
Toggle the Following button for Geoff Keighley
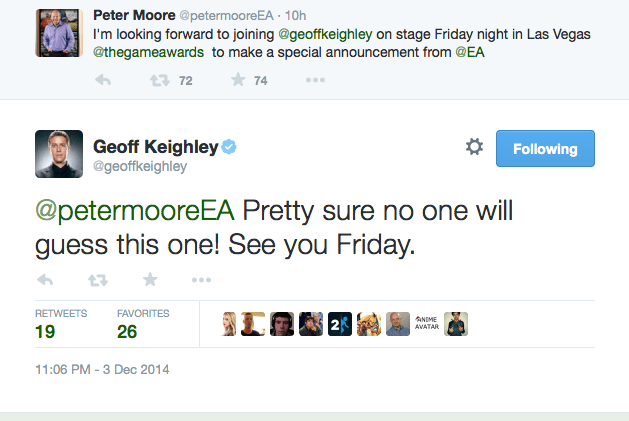coord(545,148)
